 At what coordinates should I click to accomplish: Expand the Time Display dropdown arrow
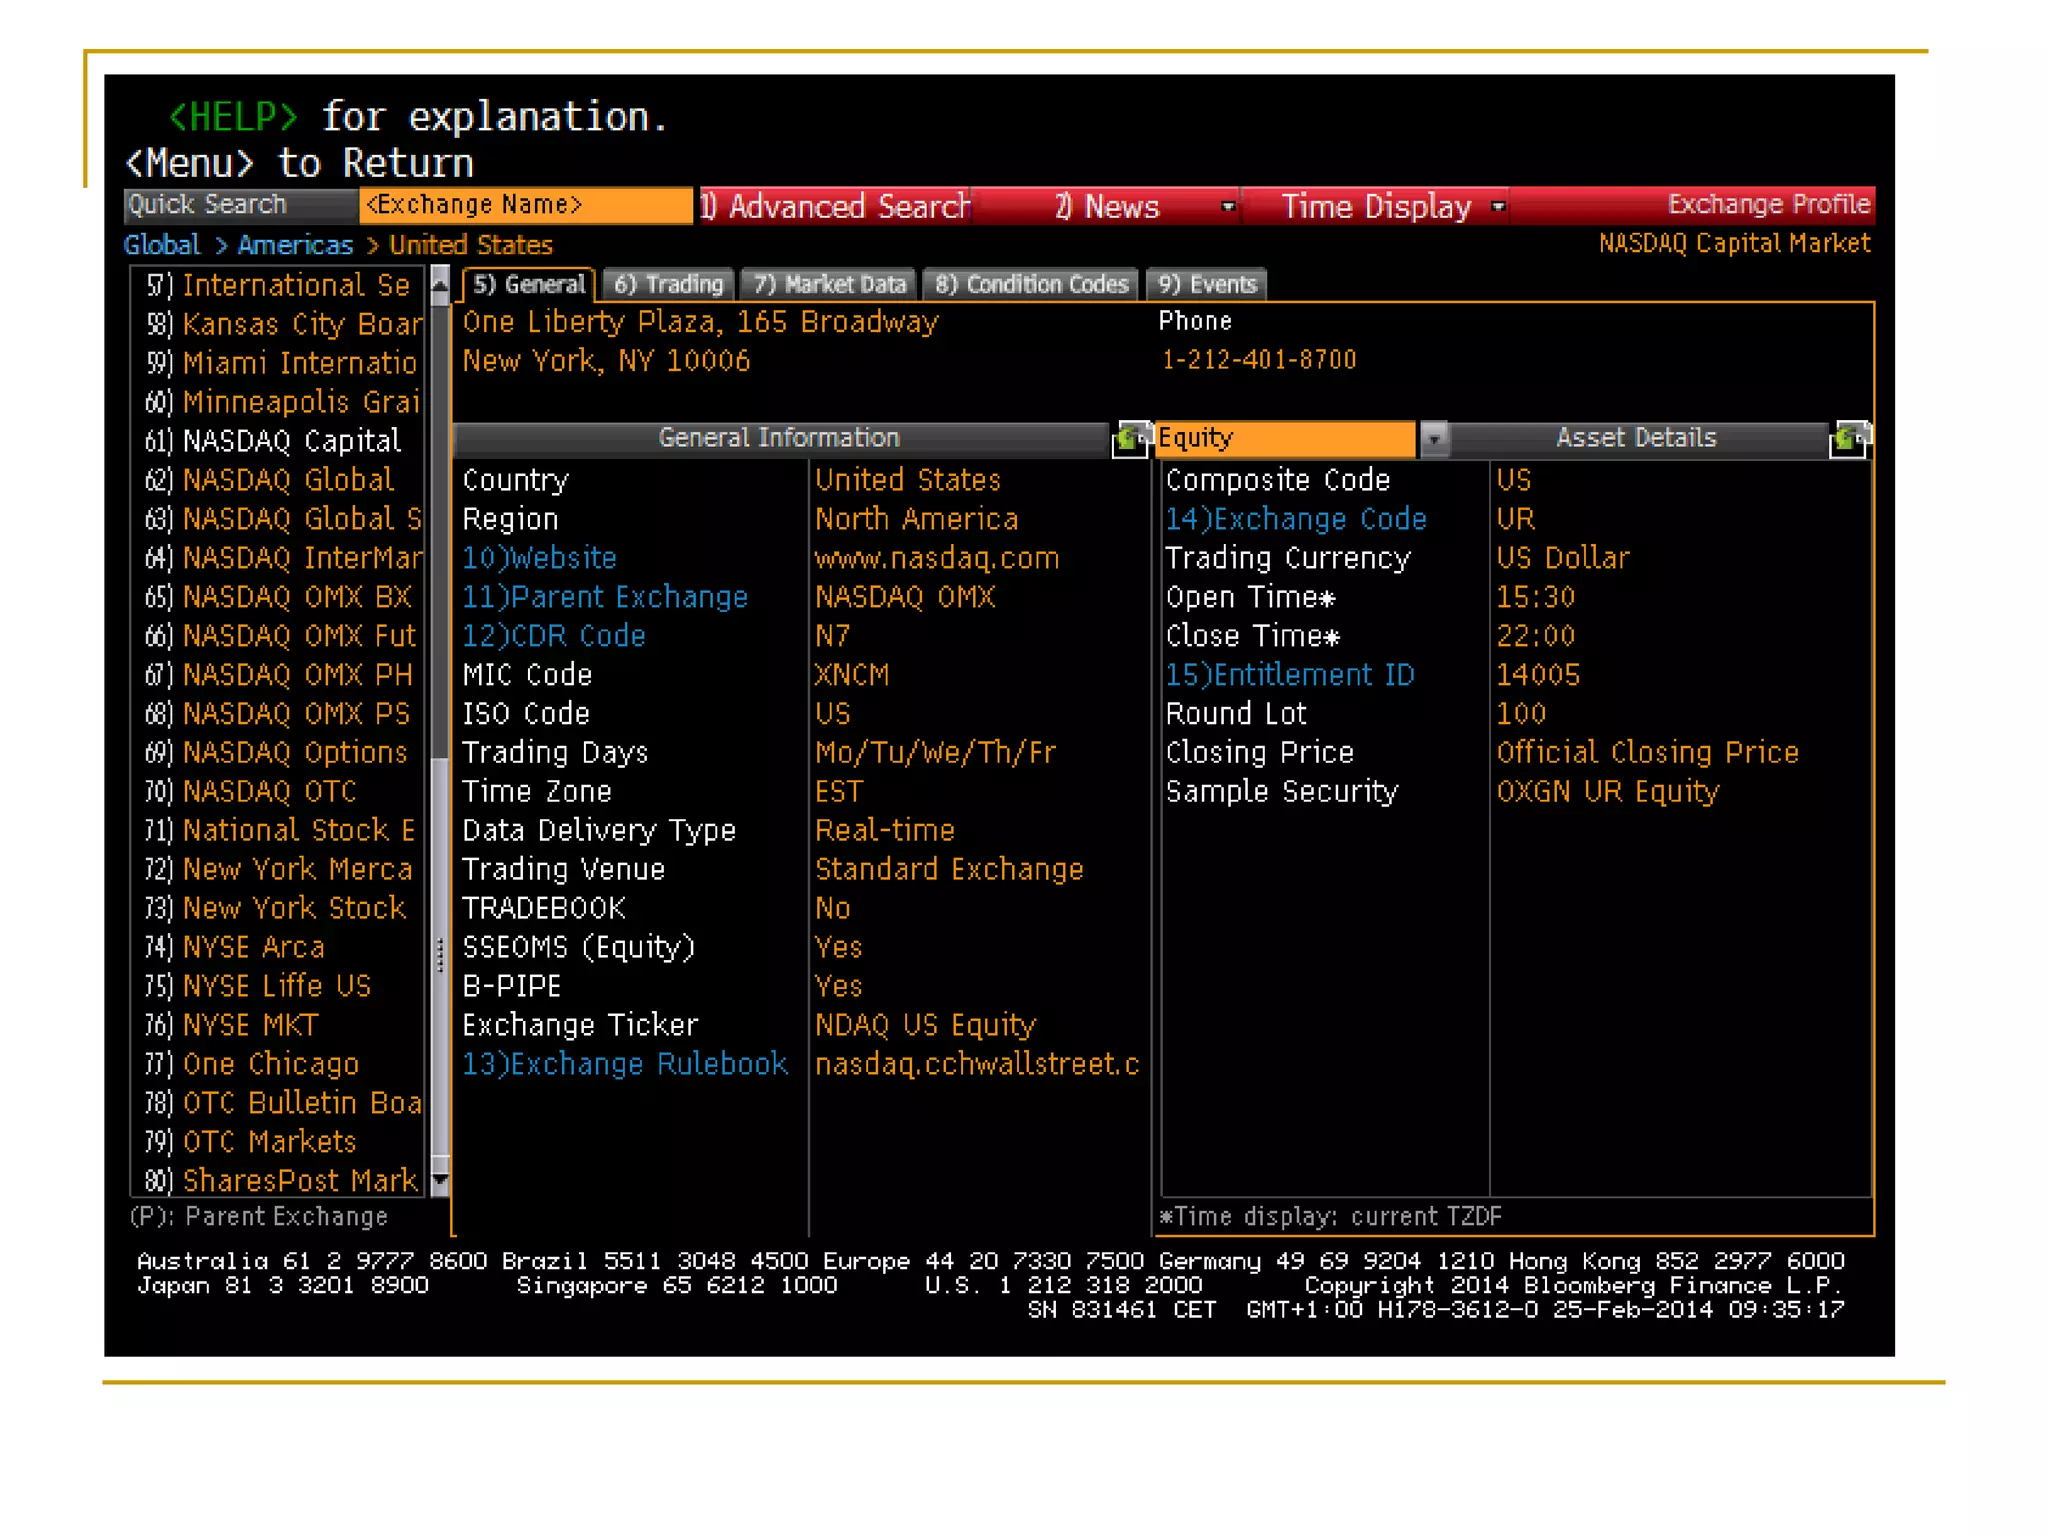click(x=1498, y=207)
